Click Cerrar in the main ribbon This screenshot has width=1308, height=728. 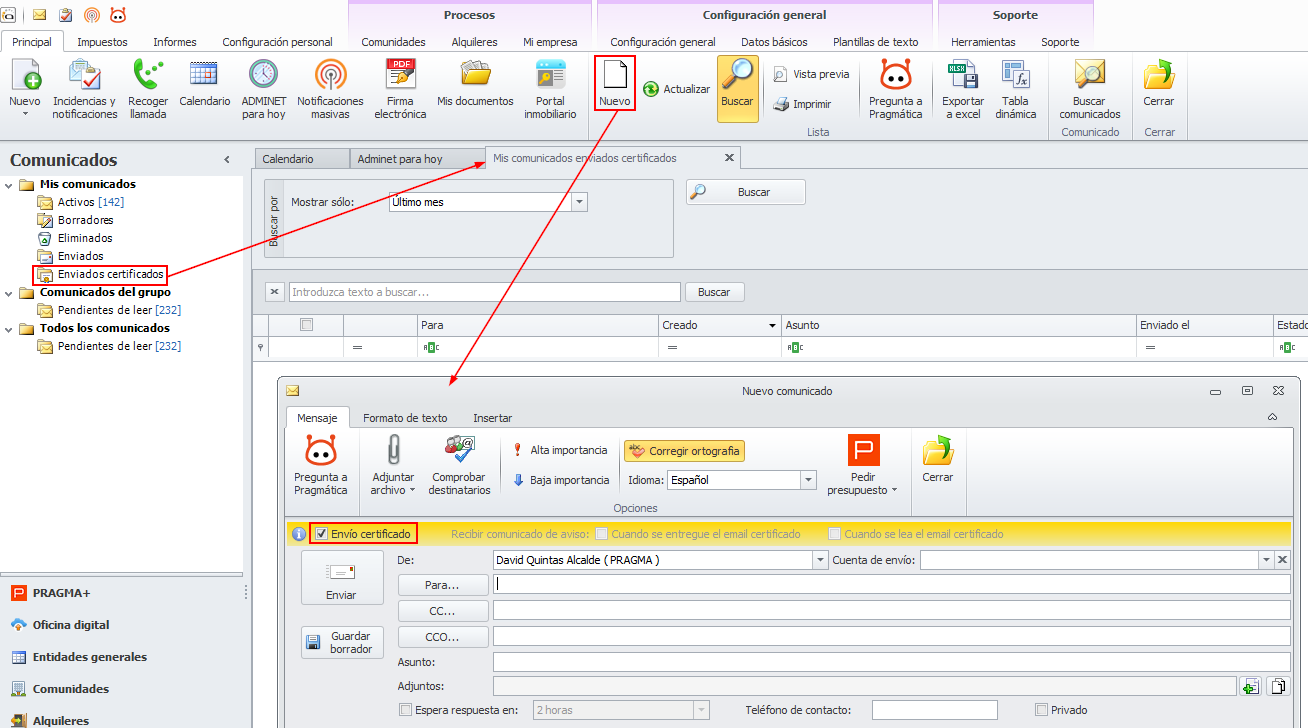pos(1159,83)
